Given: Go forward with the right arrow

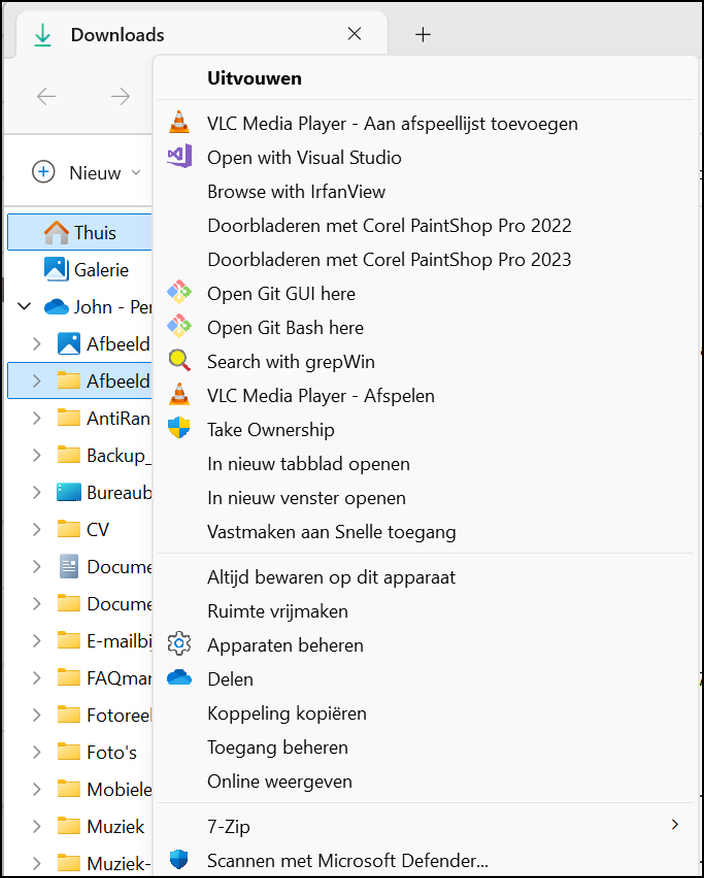Looking at the screenshot, I should pos(120,96).
